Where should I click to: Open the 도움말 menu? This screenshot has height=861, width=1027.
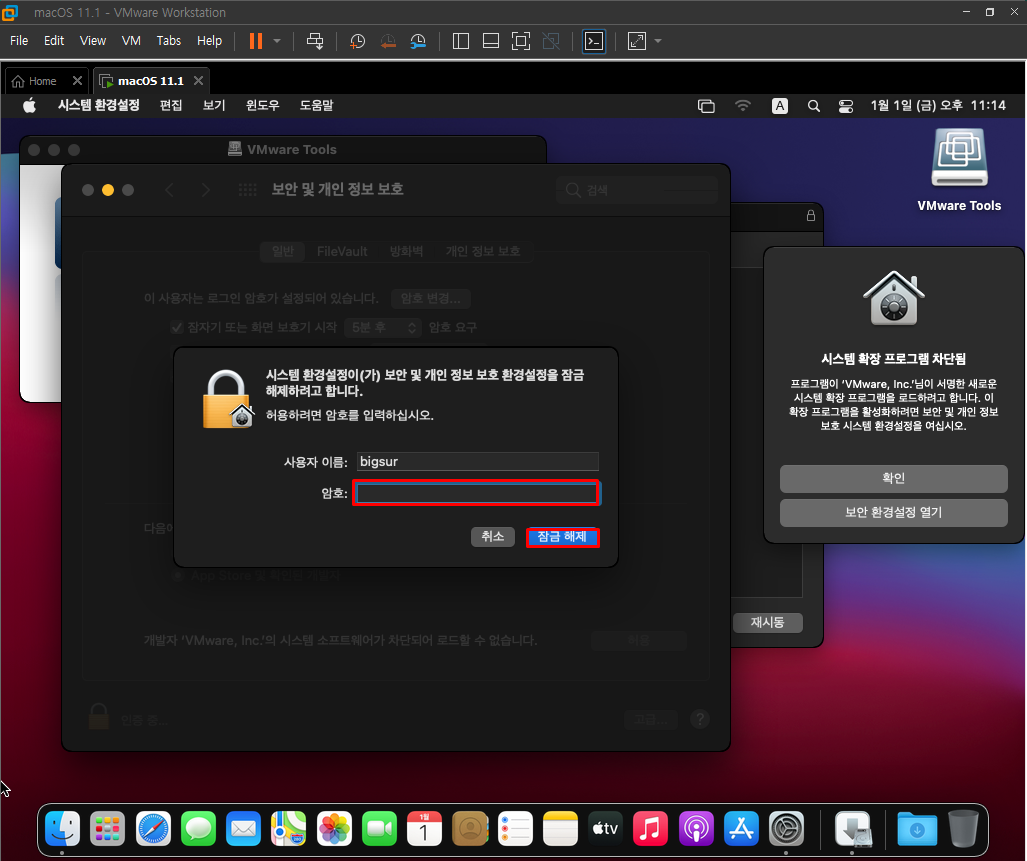click(x=316, y=105)
